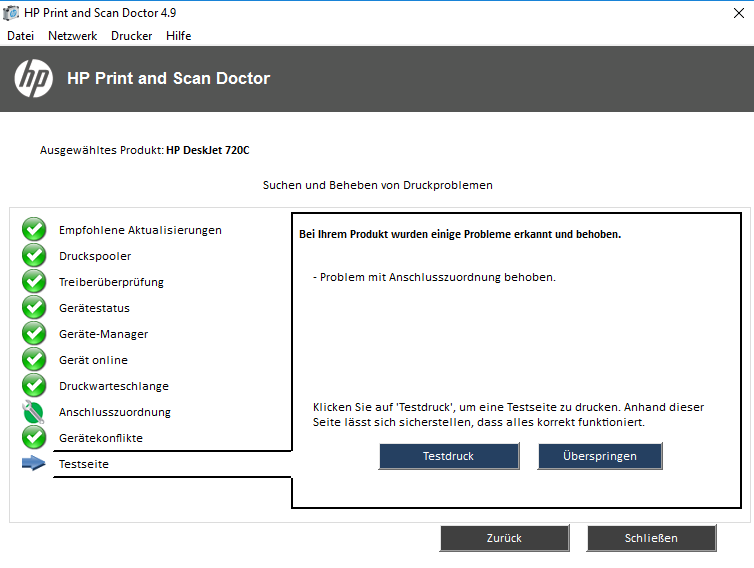Open the Drucker menu

131,36
